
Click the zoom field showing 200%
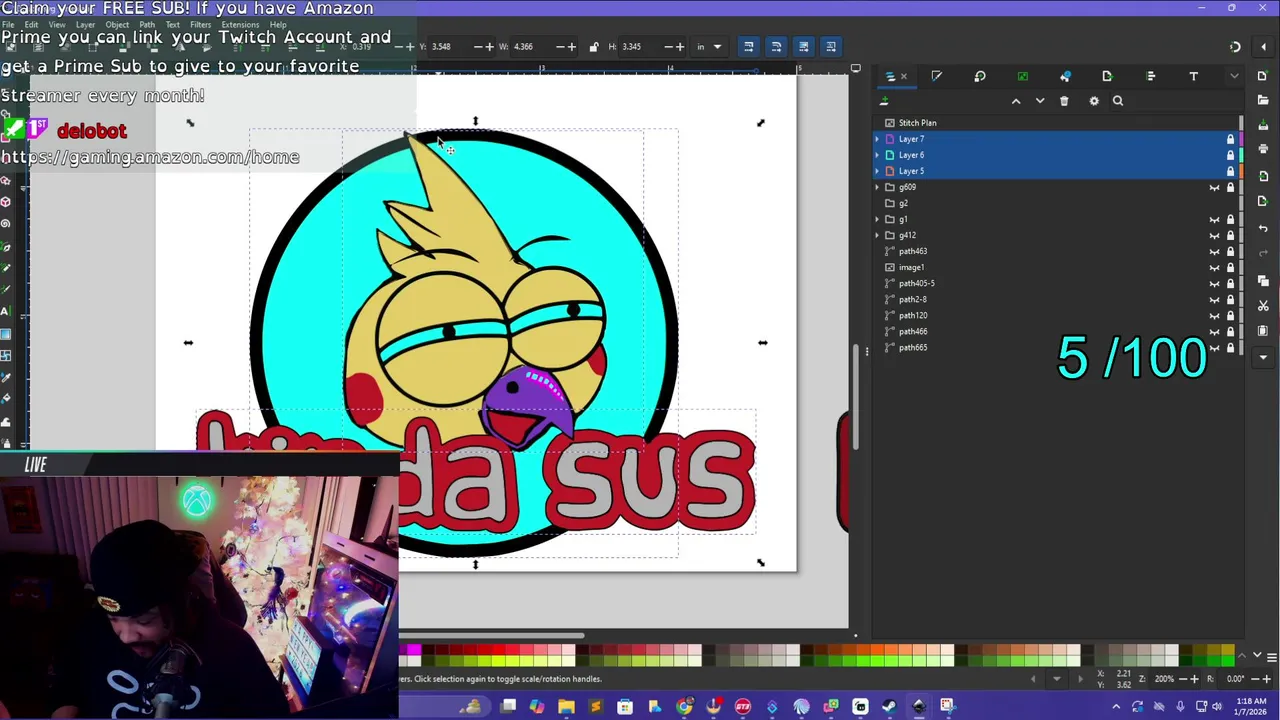(x=1164, y=679)
